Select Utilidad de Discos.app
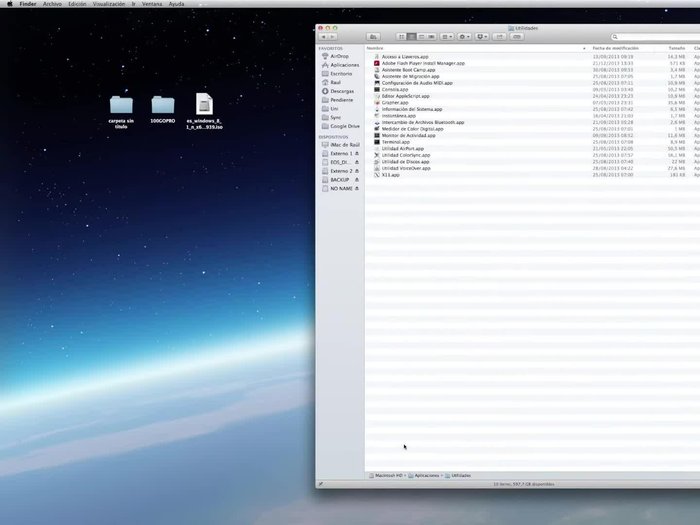Screen dimensions: 700x525 tap(406, 161)
